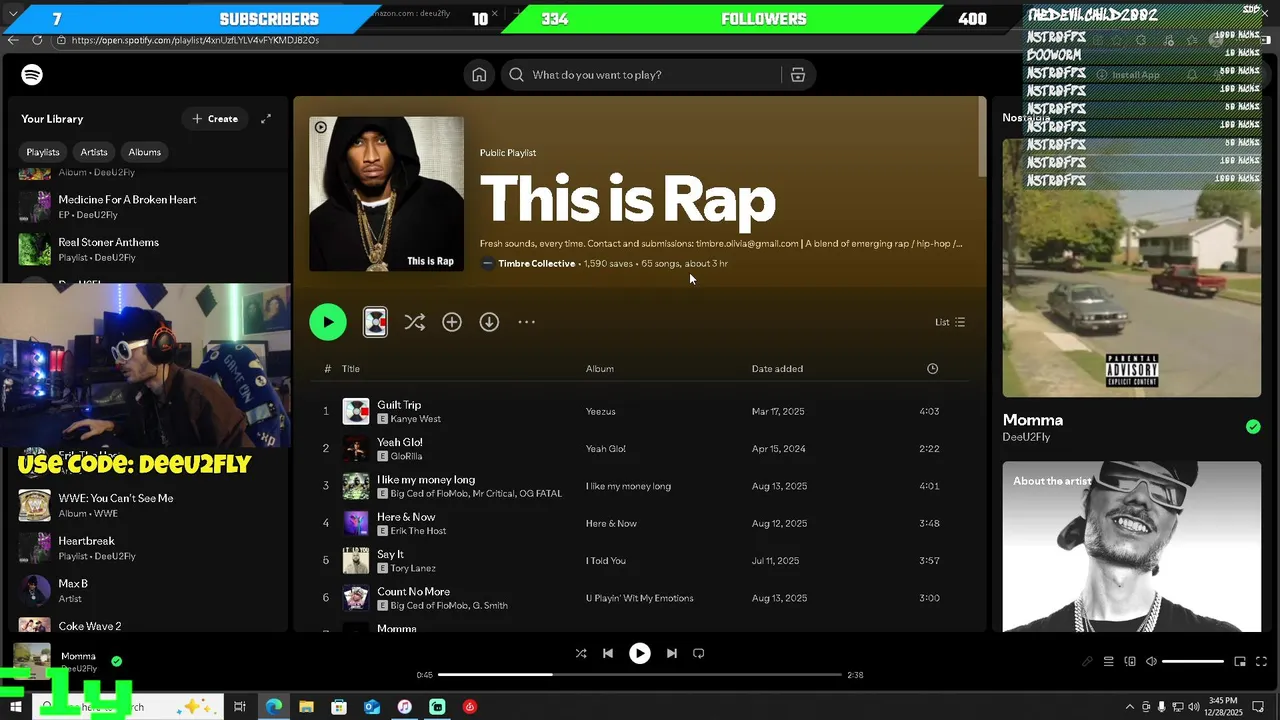Click the preview thumbnail next to play
The width and height of the screenshot is (1280, 720).
375,322
